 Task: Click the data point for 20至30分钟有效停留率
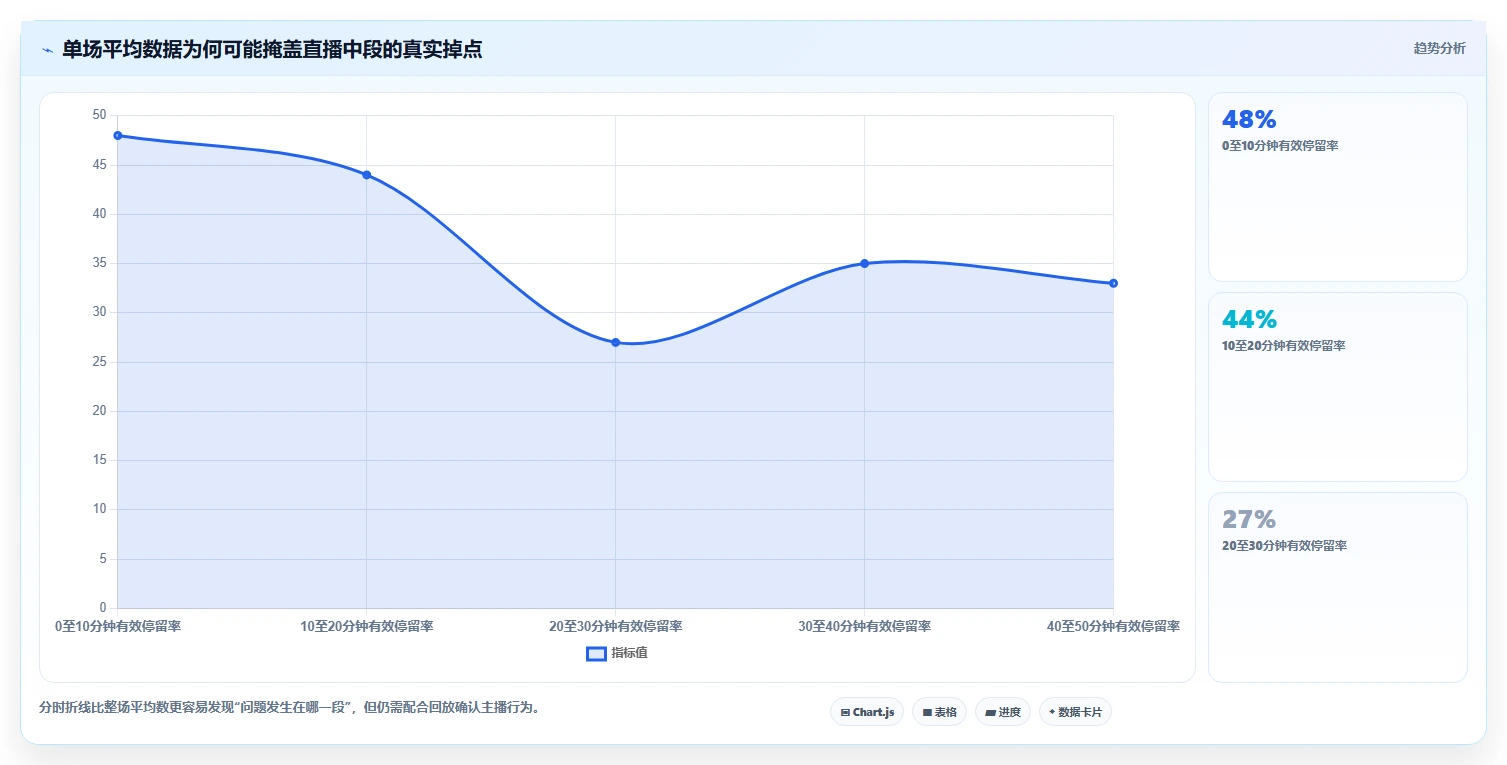[x=615, y=342]
